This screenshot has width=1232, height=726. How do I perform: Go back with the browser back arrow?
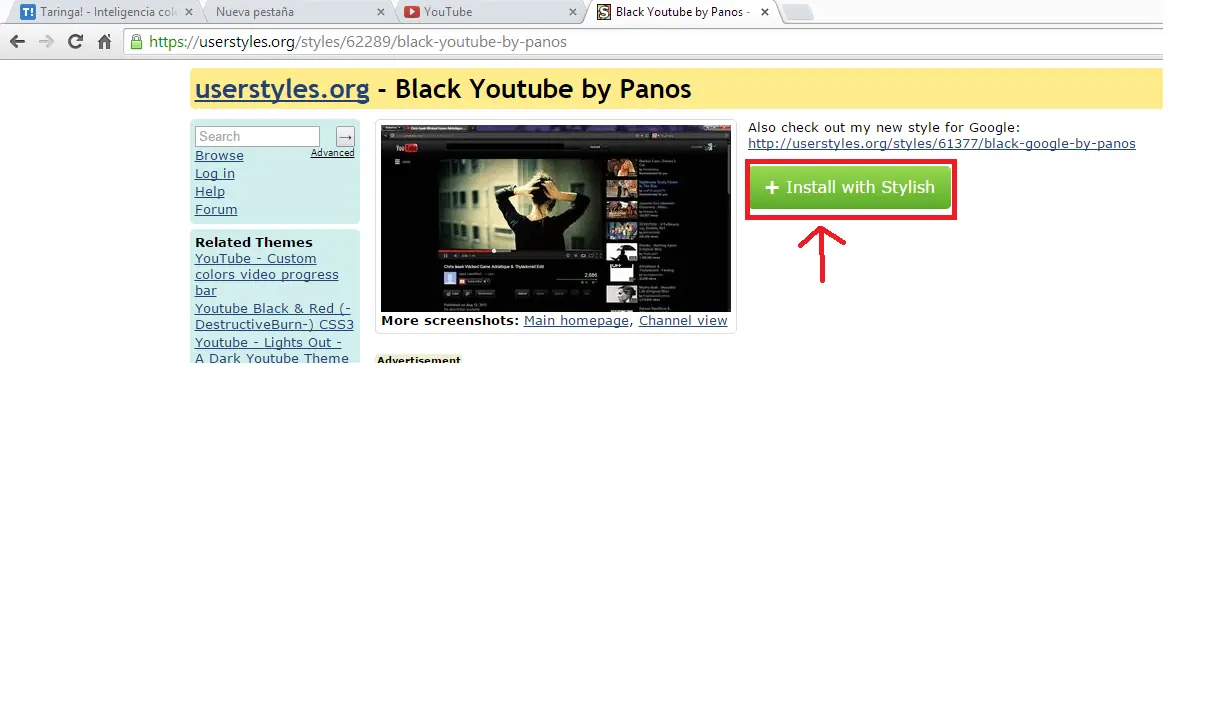pyautogui.click(x=17, y=42)
